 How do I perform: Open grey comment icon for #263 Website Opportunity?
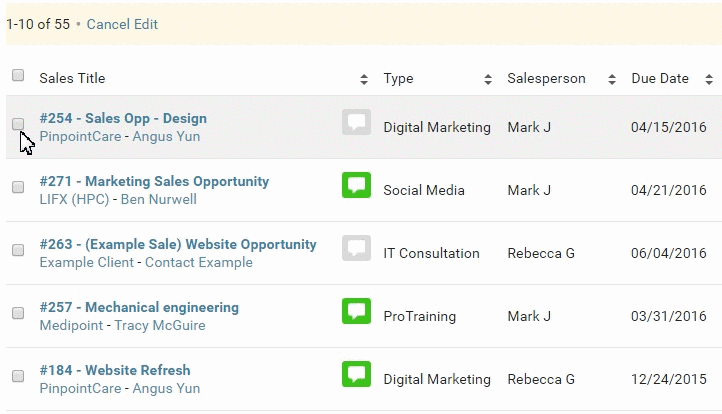(x=356, y=248)
